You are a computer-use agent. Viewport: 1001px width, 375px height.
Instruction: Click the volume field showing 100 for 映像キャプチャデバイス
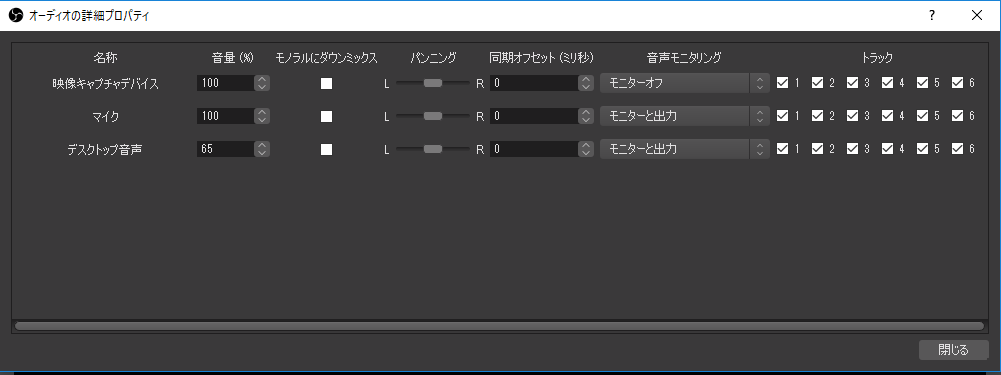(x=225, y=83)
